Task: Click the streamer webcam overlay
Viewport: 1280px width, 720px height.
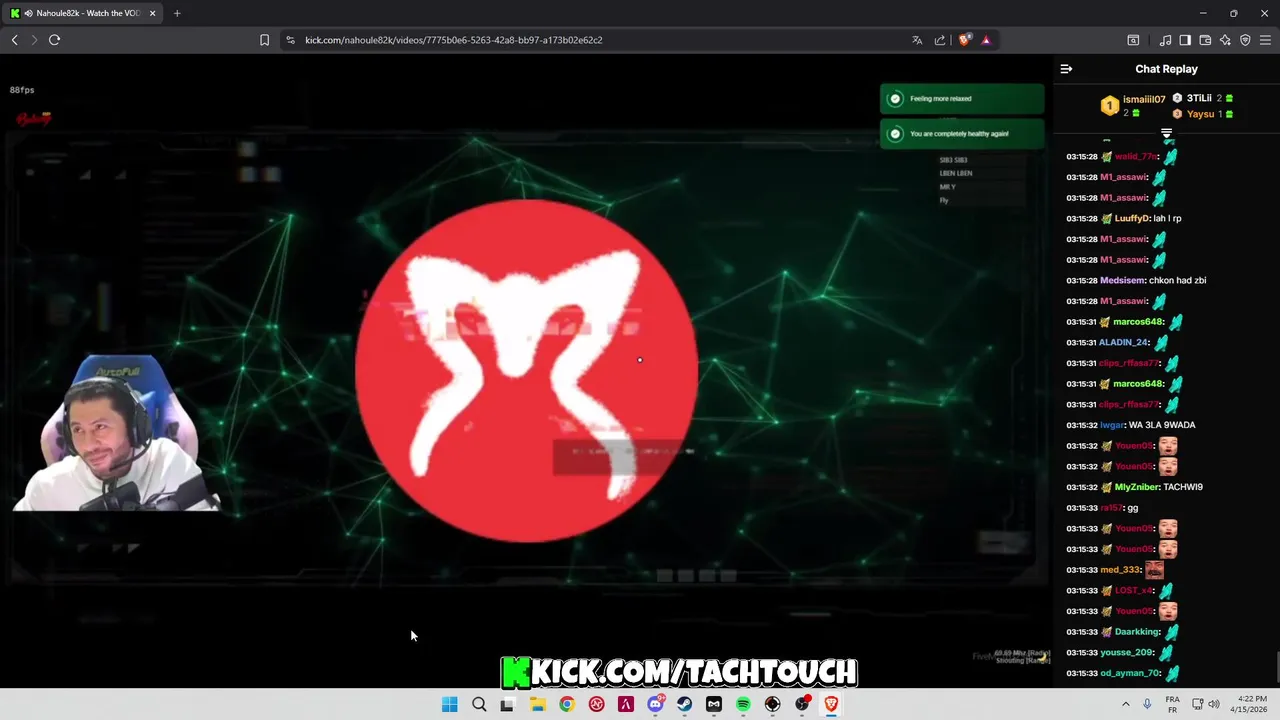Action: click(117, 433)
